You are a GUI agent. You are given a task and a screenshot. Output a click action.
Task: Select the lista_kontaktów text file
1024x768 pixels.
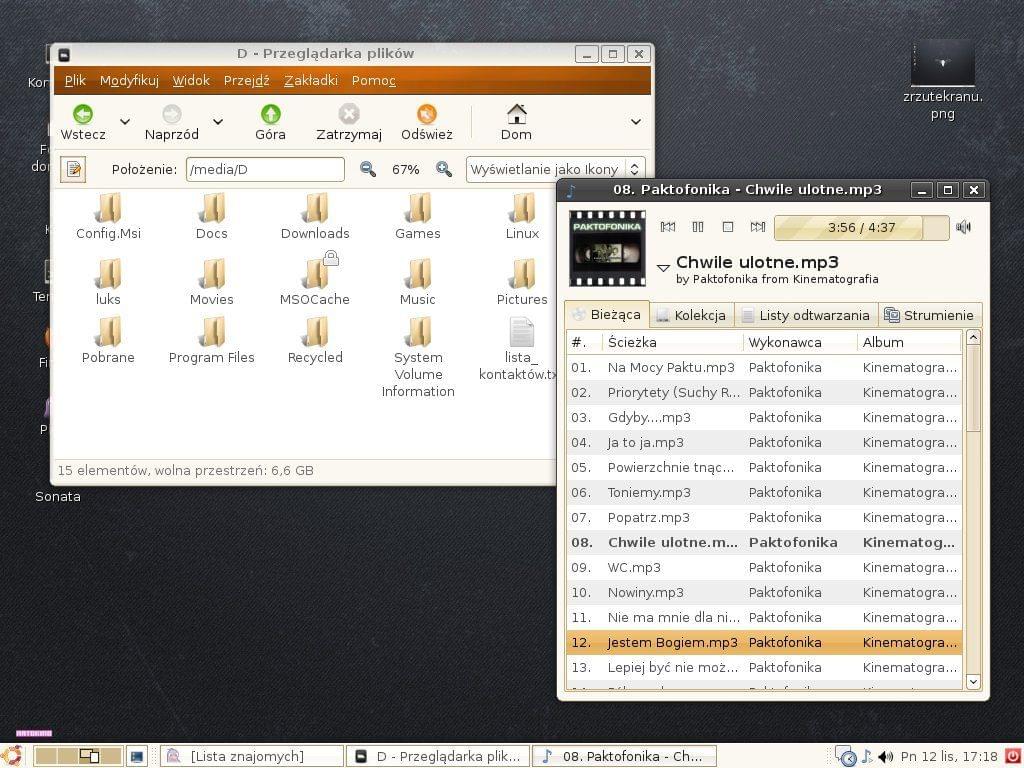pyautogui.click(x=519, y=349)
